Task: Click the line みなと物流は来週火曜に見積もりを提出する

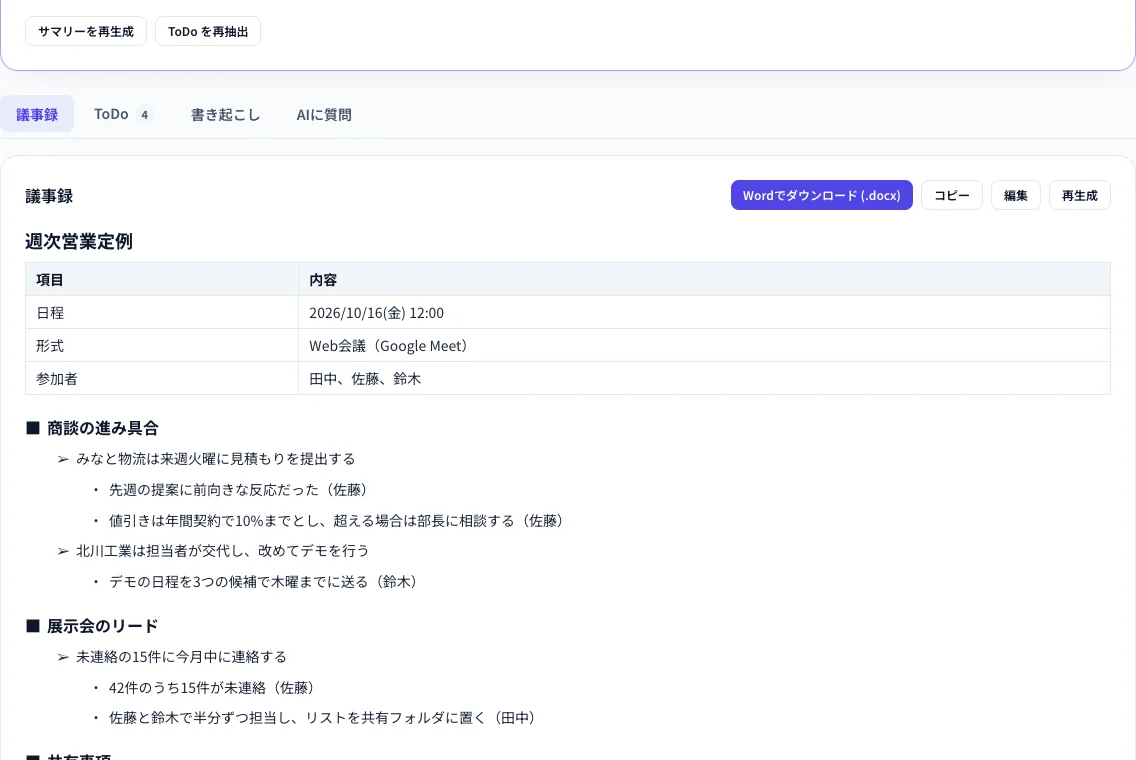Action: coord(215,459)
